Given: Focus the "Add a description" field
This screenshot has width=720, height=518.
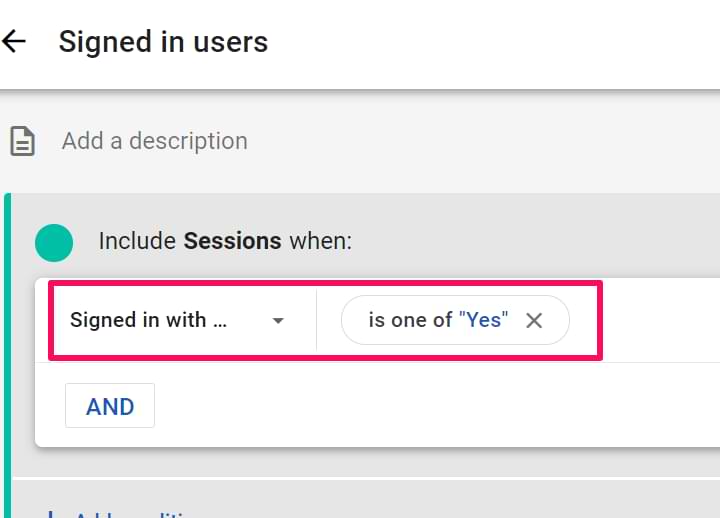Looking at the screenshot, I should point(154,141).
